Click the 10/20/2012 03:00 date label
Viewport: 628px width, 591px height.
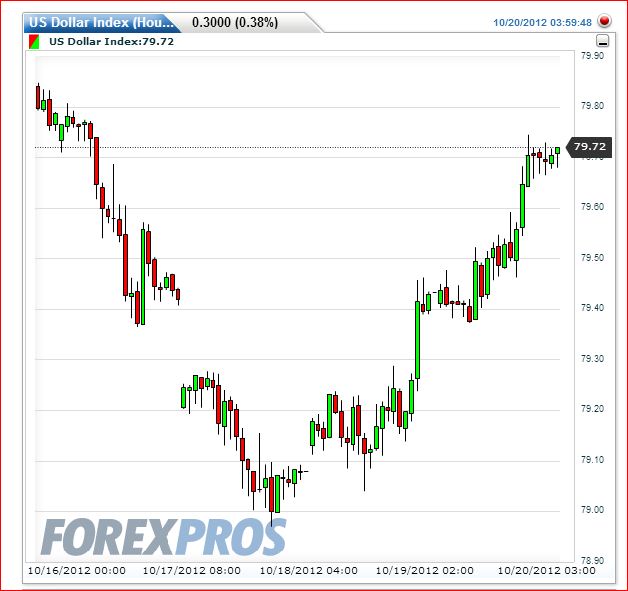546,571
